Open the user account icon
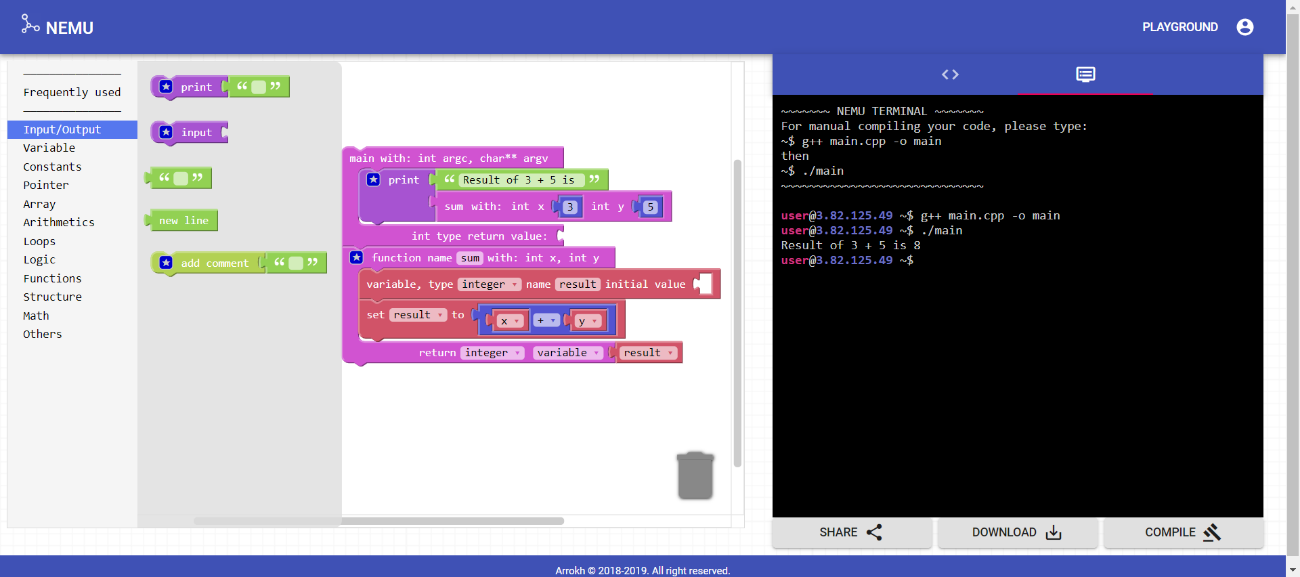1300x577 pixels. click(x=1245, y=27)
